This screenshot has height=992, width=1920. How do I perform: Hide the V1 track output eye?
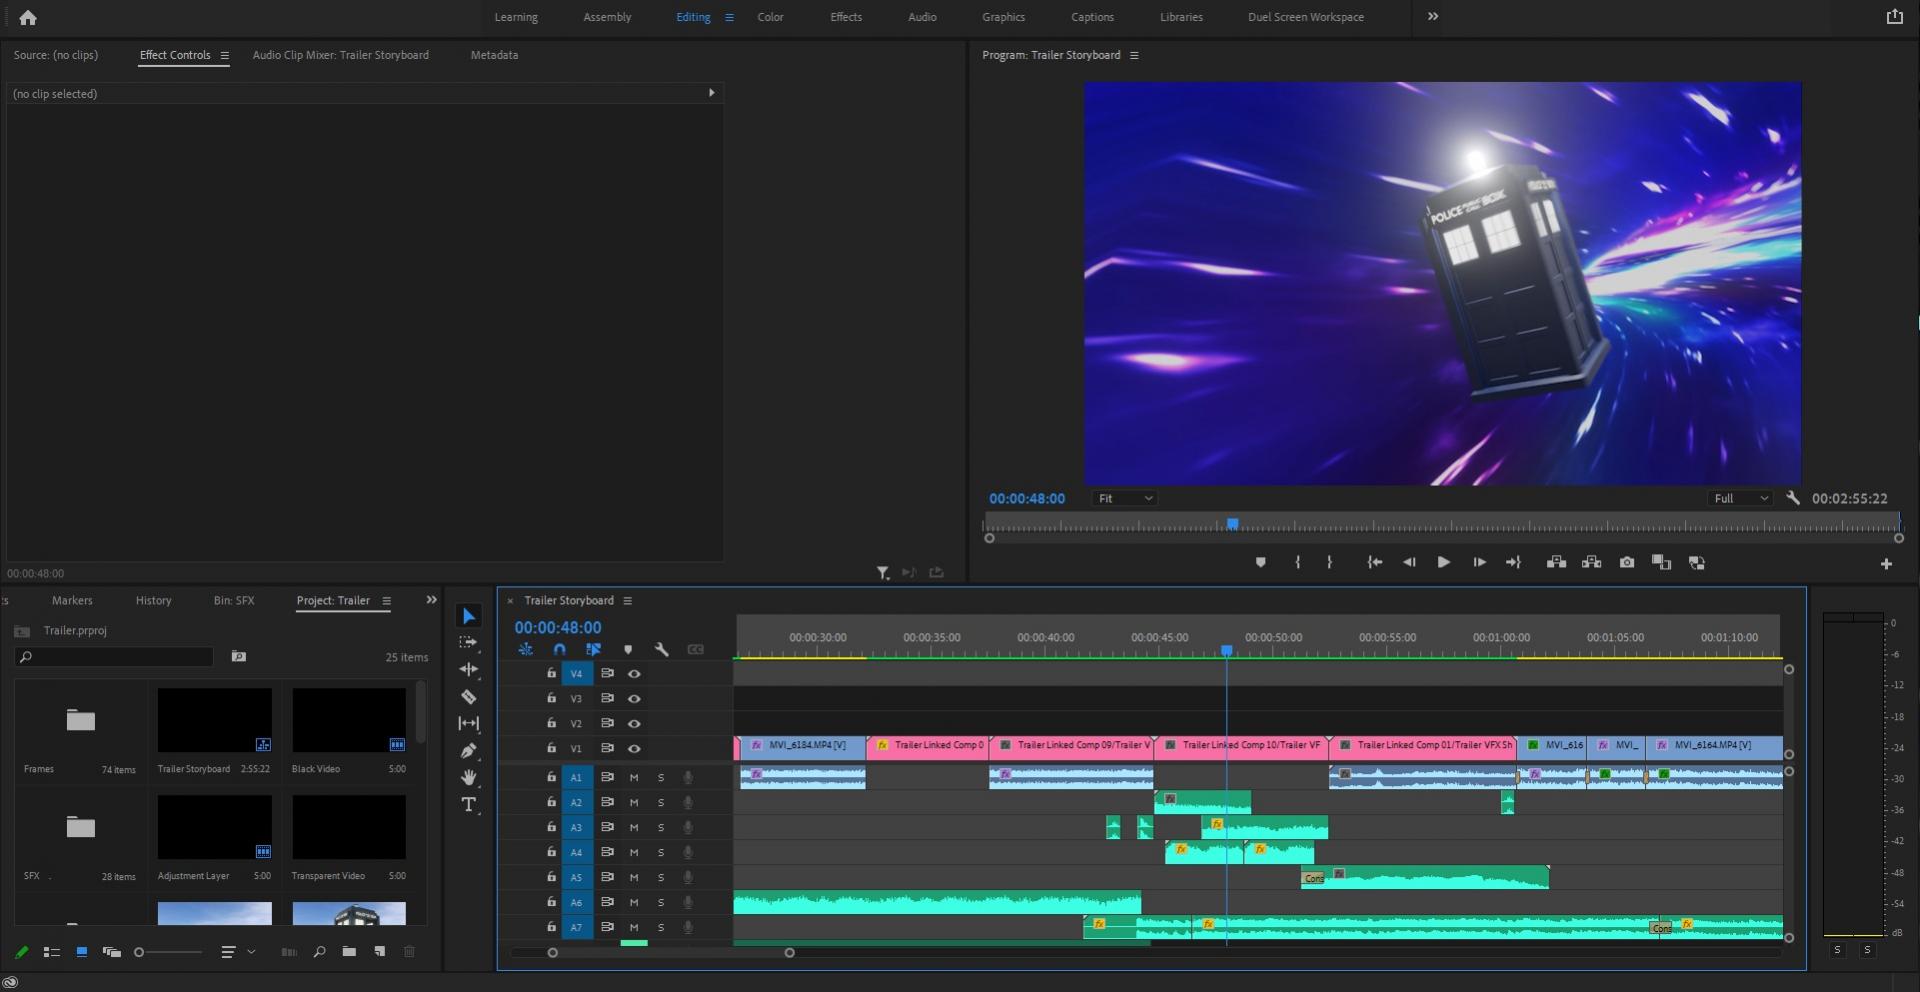click(634, 749)
